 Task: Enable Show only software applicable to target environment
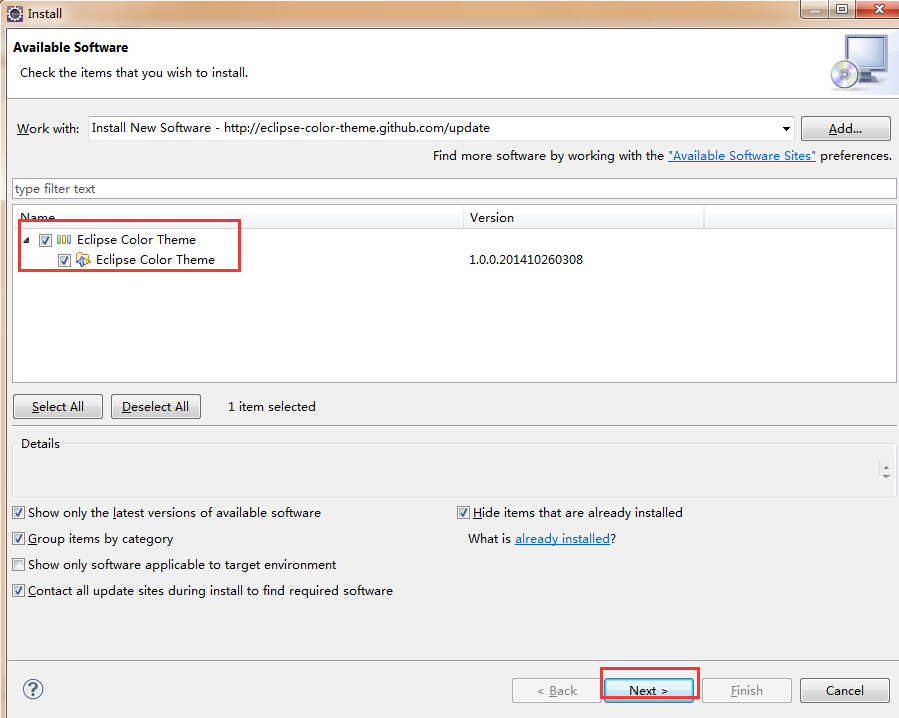pos(19,564)
